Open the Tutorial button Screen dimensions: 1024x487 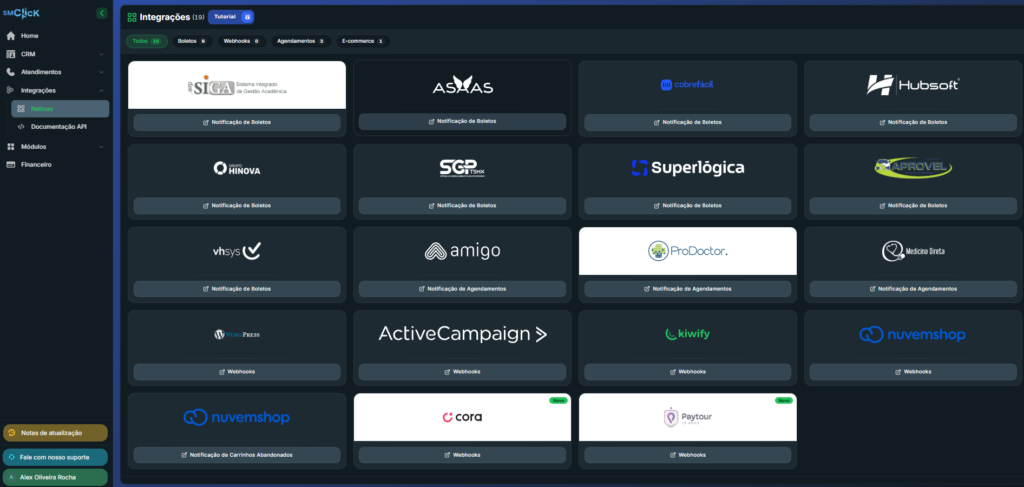231,17
